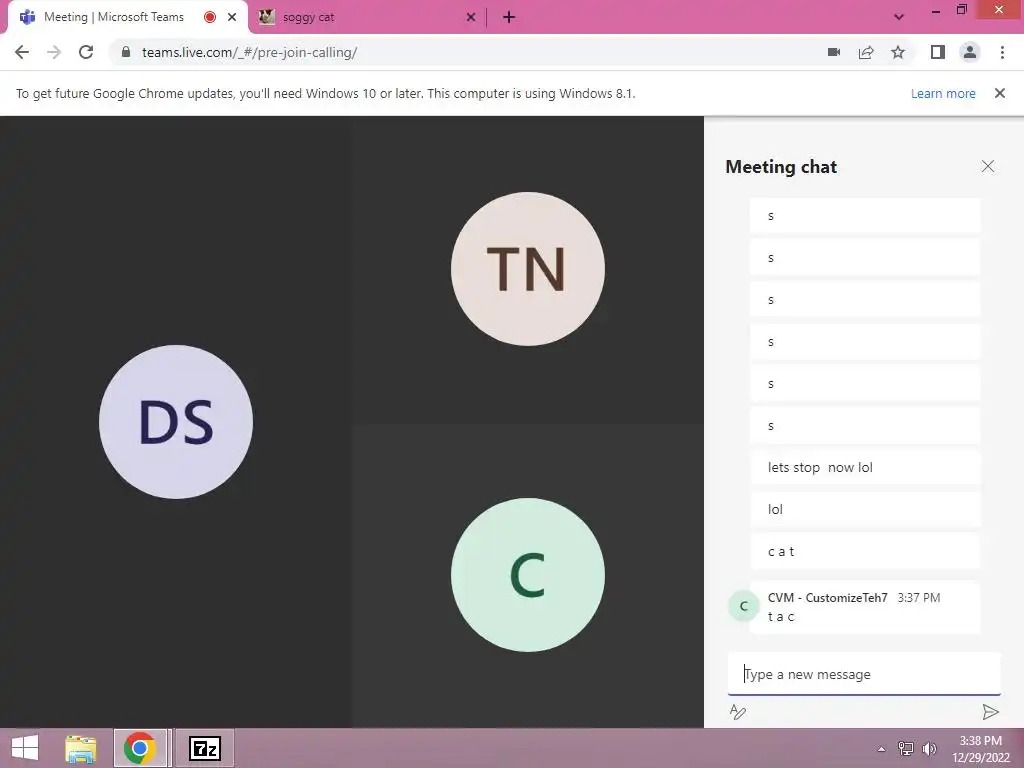Bookmark this page with star icon
The image size is (1024, 768).
pyautogui.click(x=898, y=52)
